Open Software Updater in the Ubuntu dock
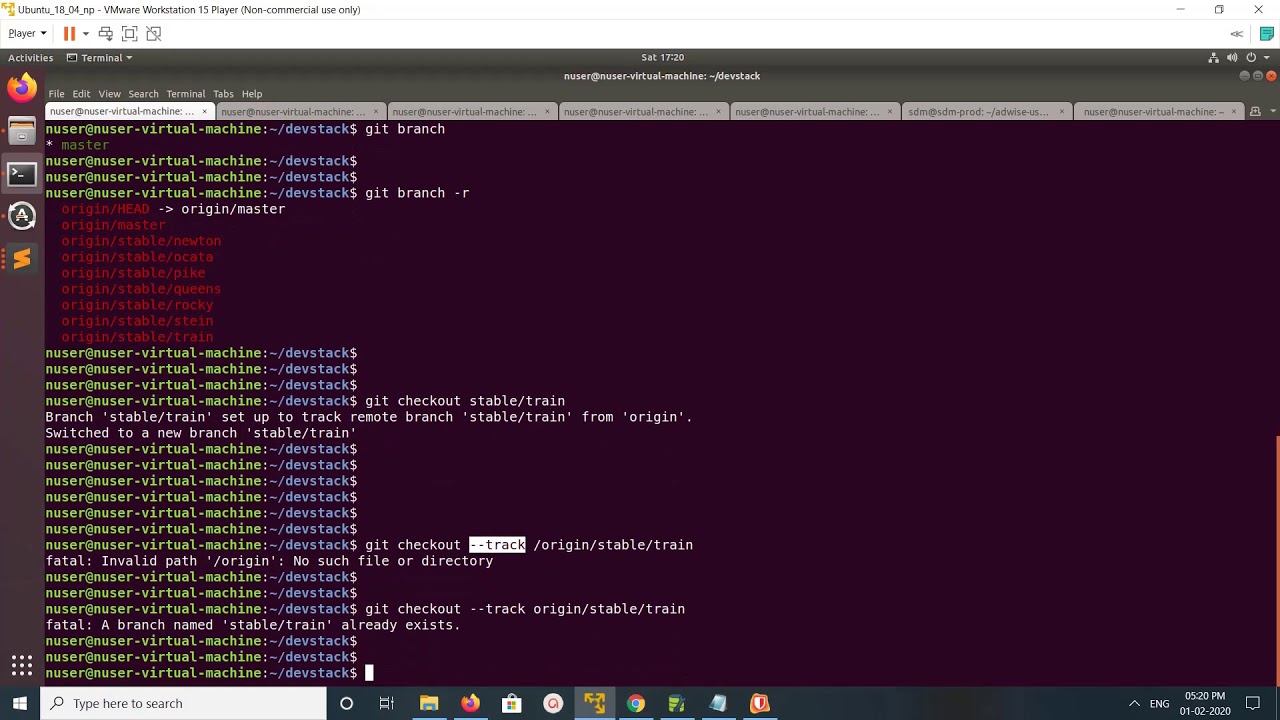 coord(21,216)
